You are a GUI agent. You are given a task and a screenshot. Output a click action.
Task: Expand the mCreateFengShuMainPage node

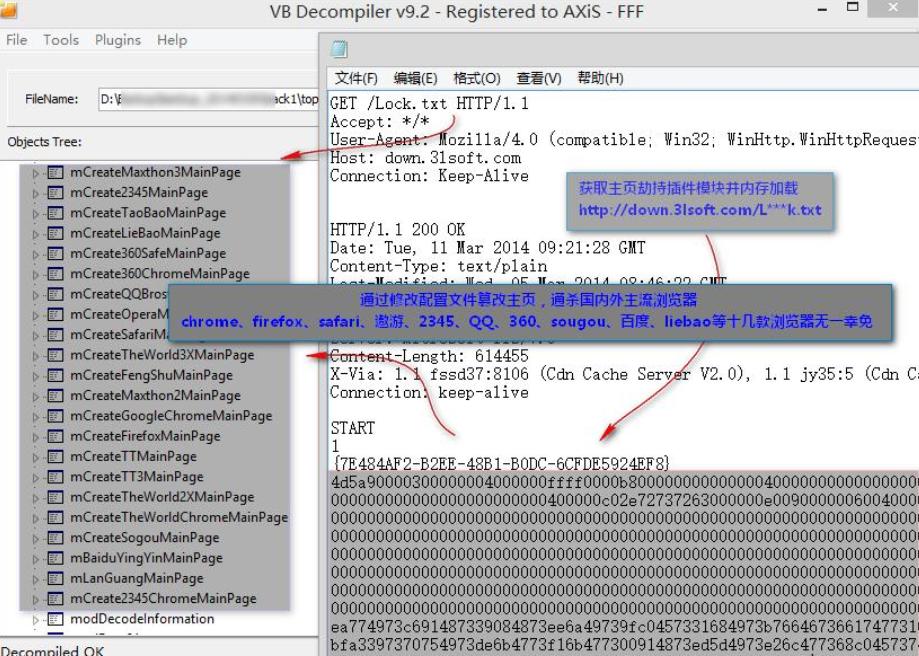point(36,376)
